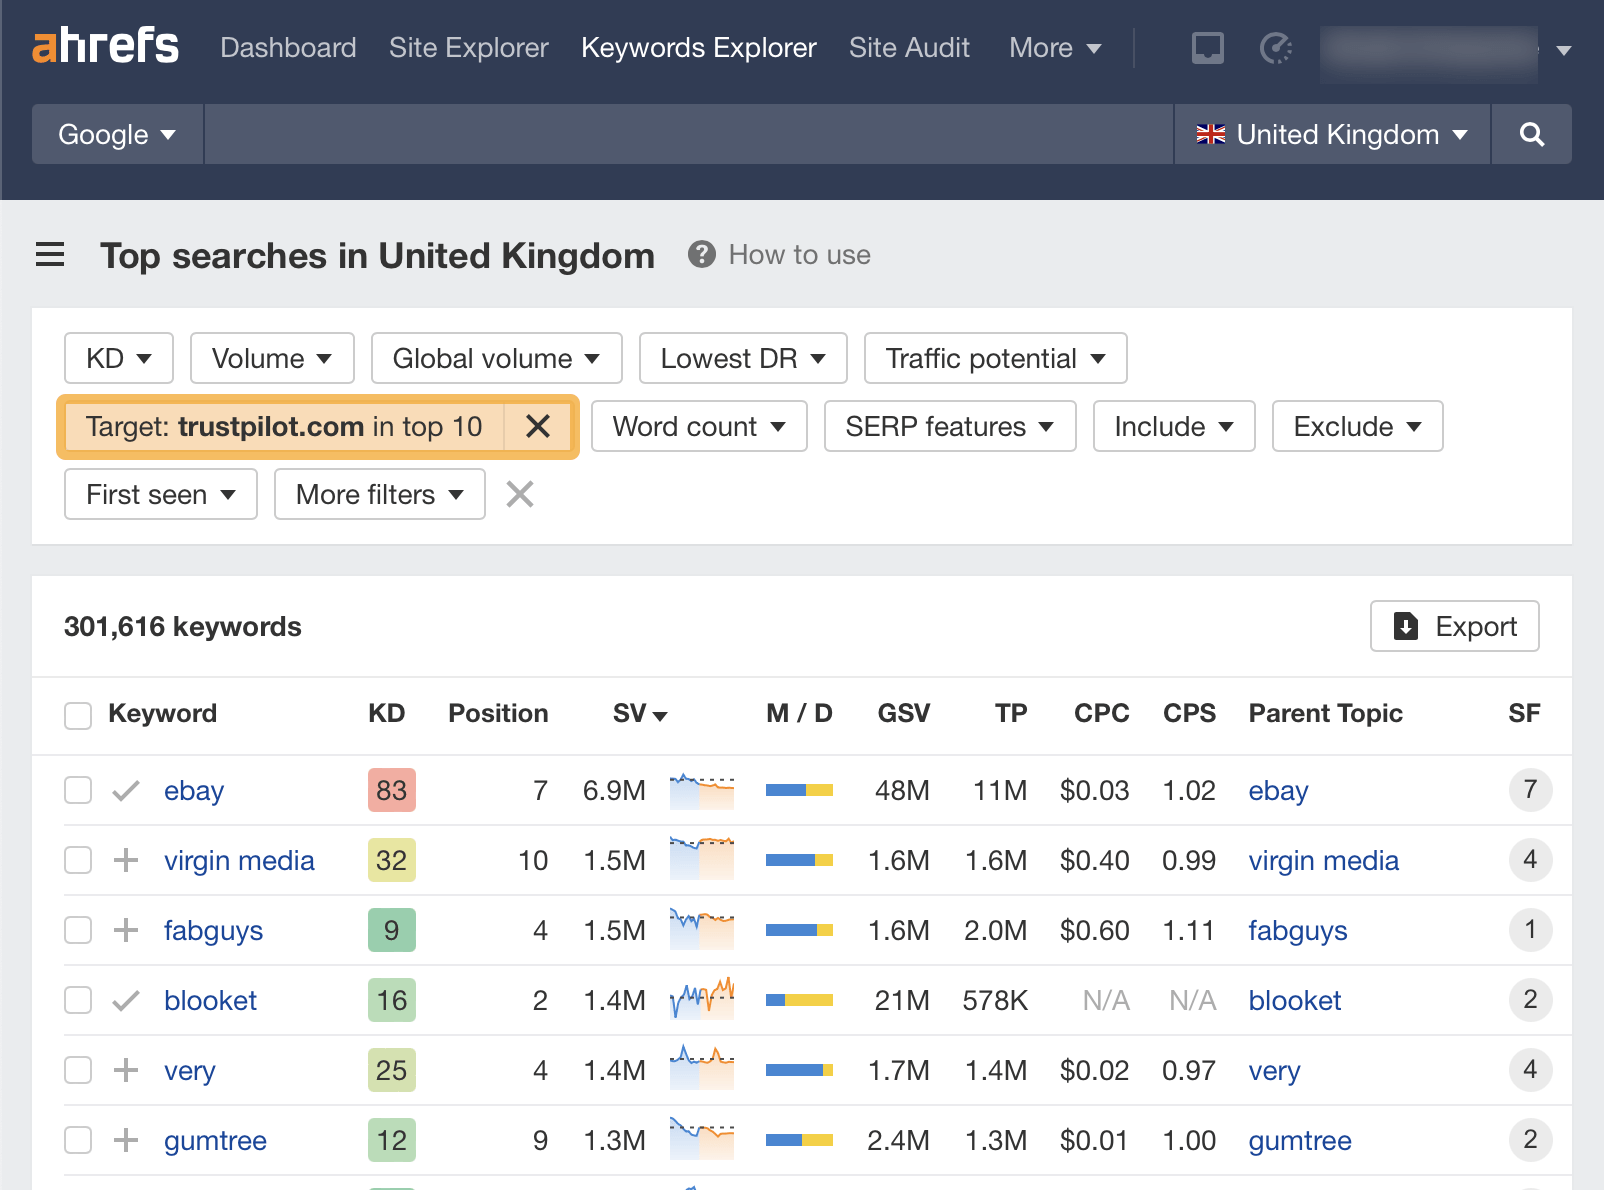Open the ebay keyword trend sparkline
Screen dimensions: 1604x1190
tap(700, 790)
